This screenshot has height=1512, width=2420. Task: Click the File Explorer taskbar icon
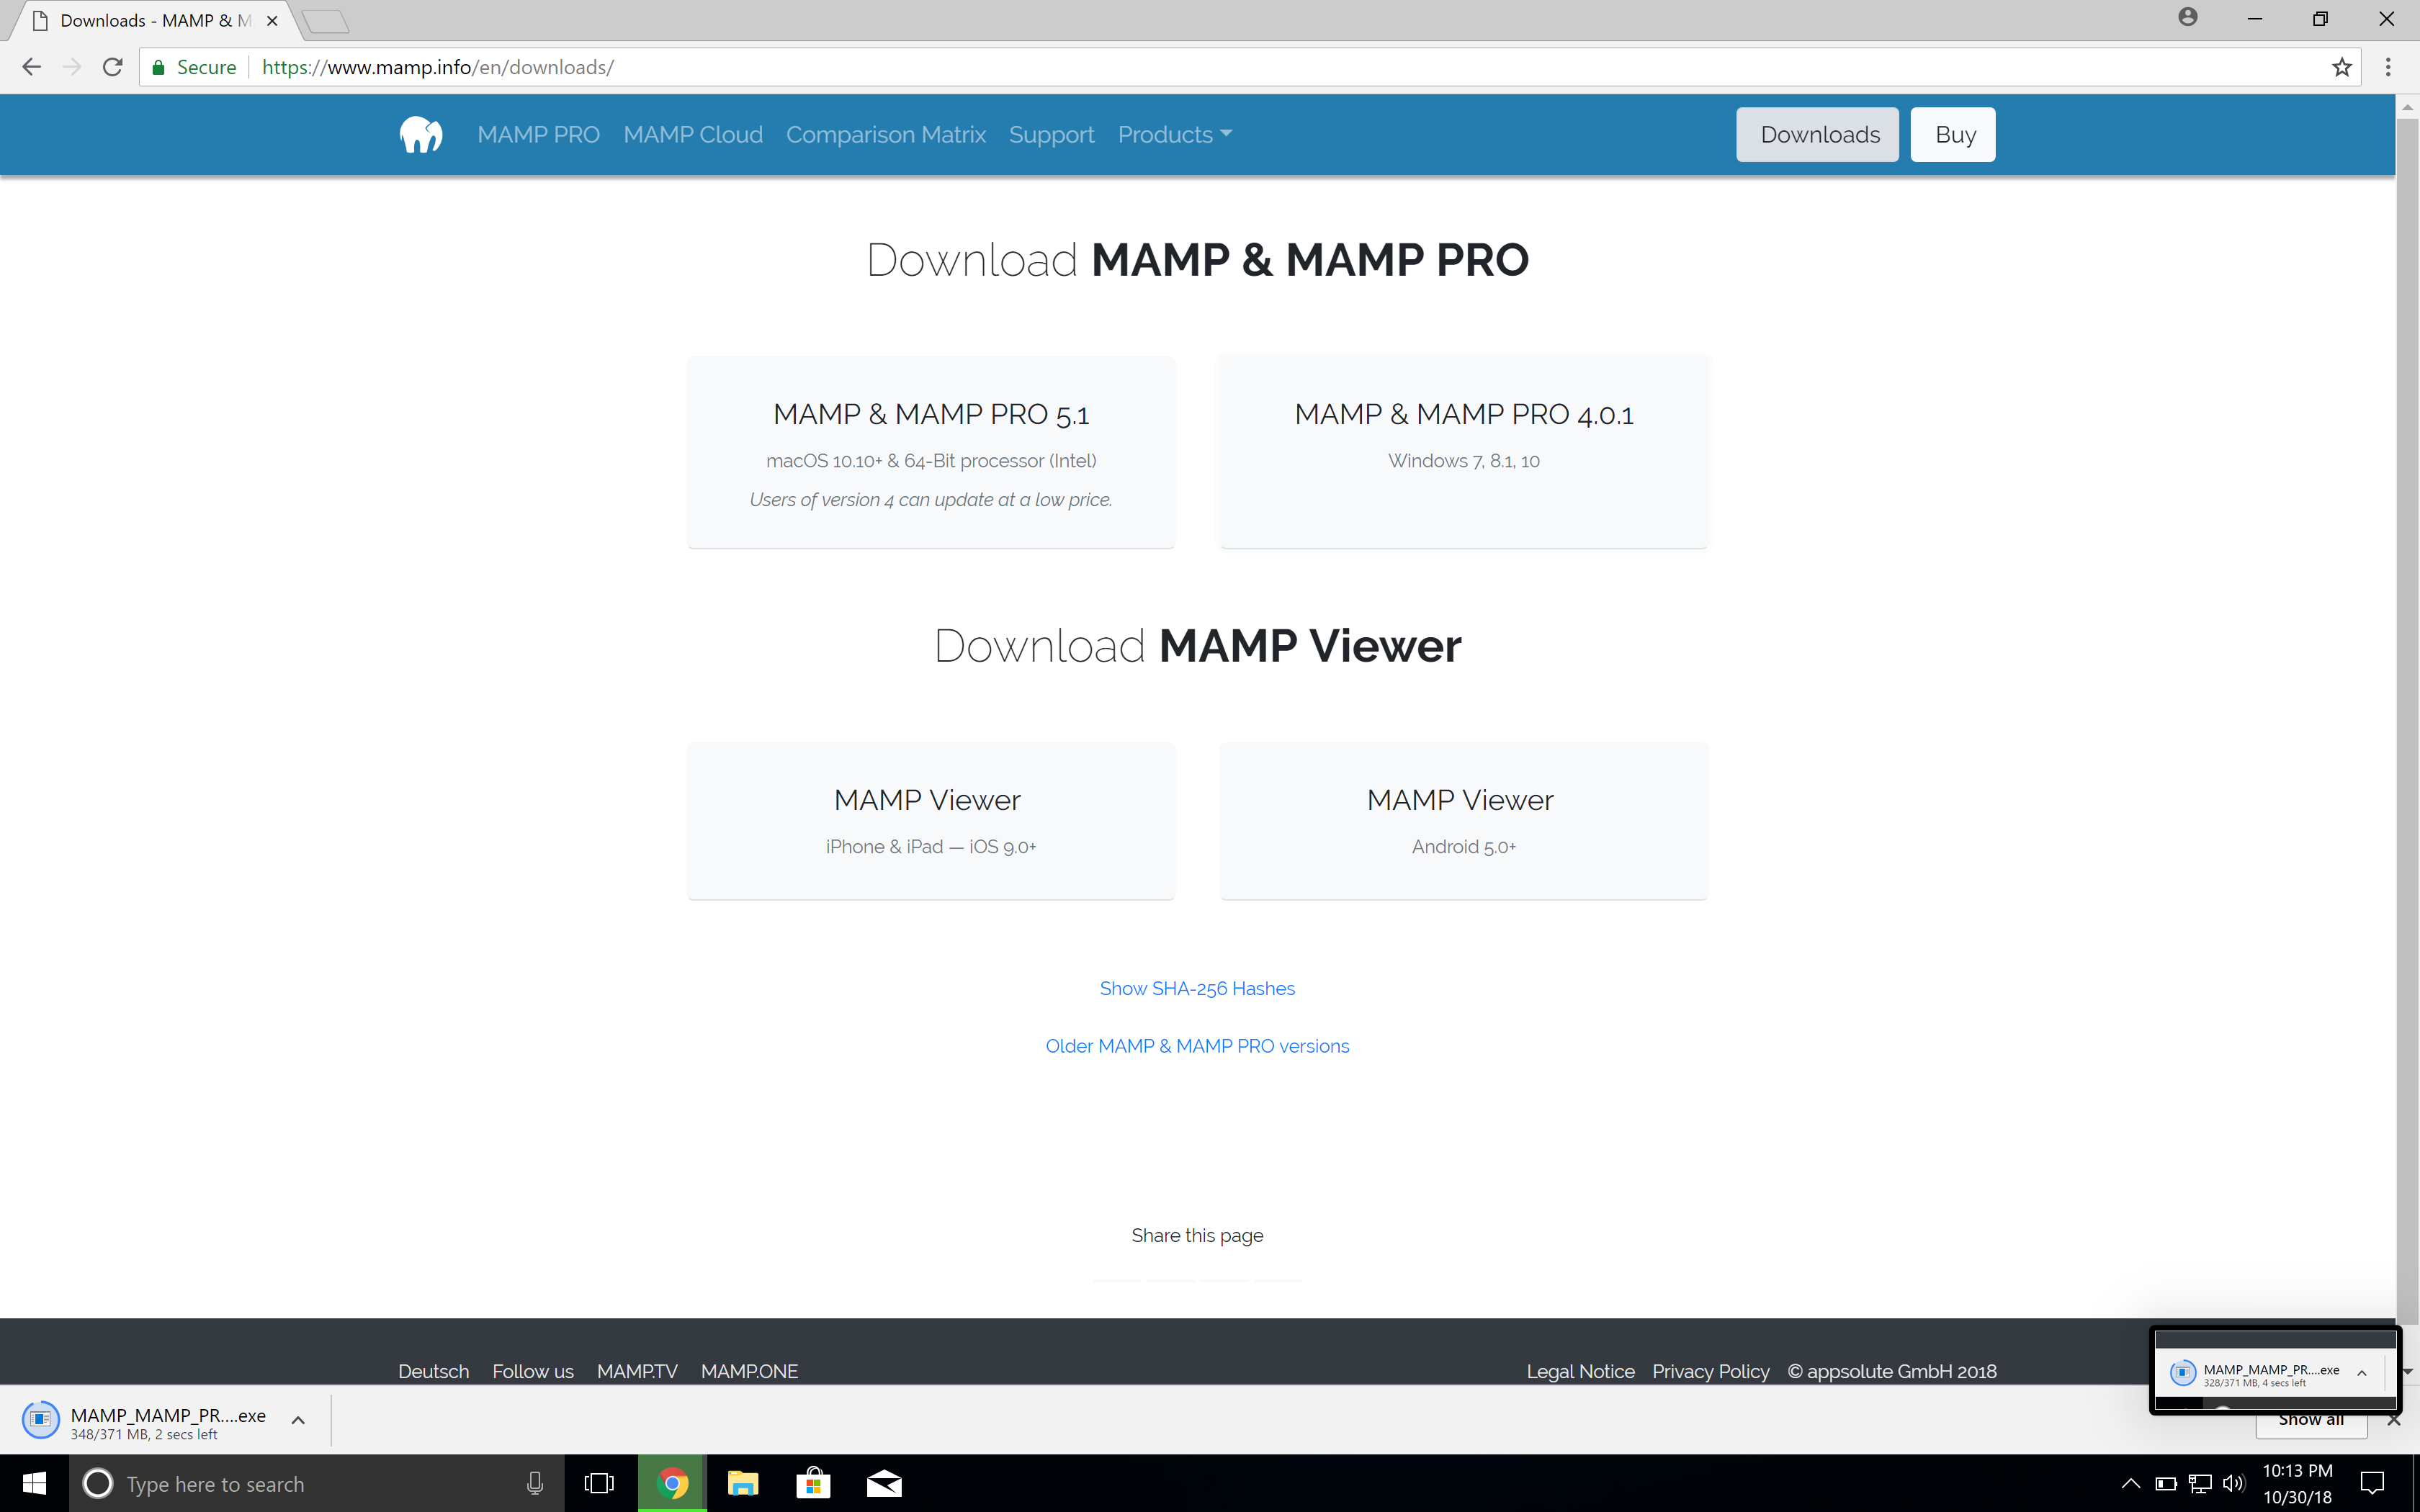point(740,1484)
